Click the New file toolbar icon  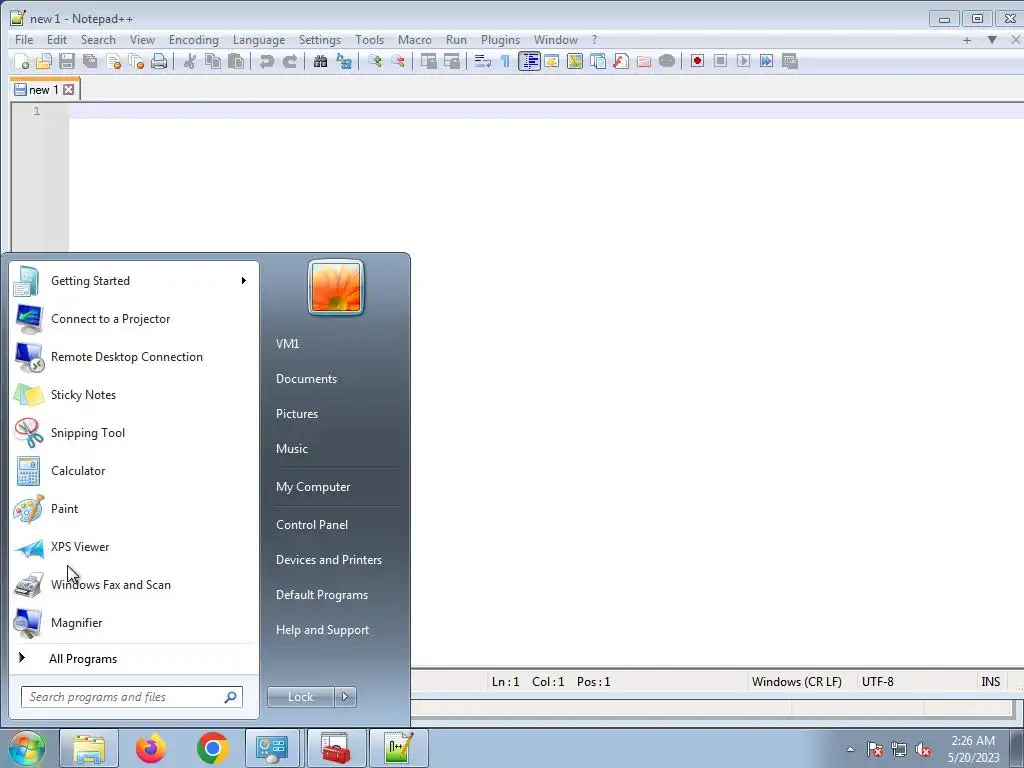22,61
